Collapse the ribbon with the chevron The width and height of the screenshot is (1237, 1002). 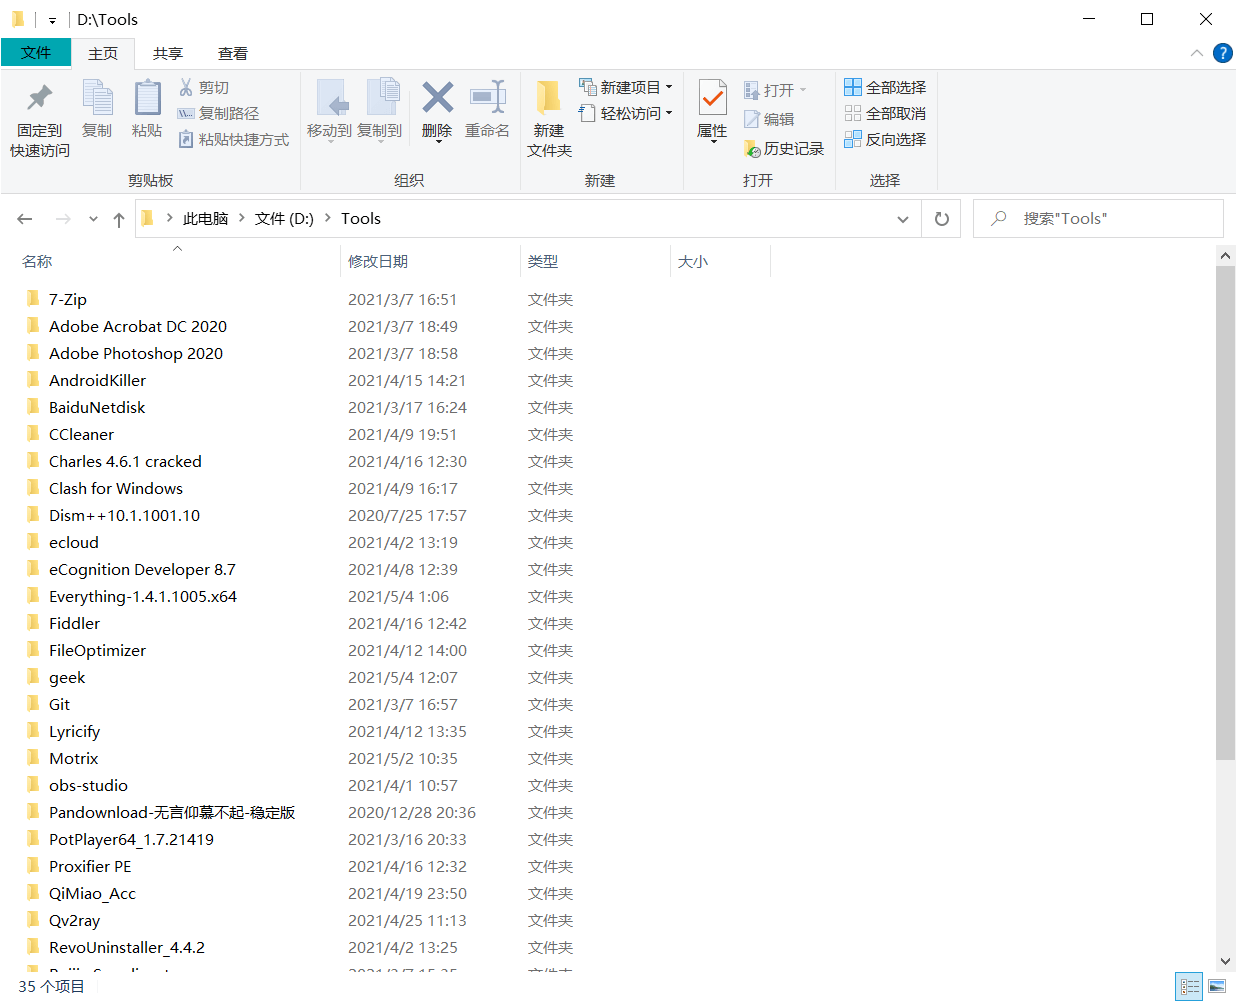click(x=1197, y=53)
